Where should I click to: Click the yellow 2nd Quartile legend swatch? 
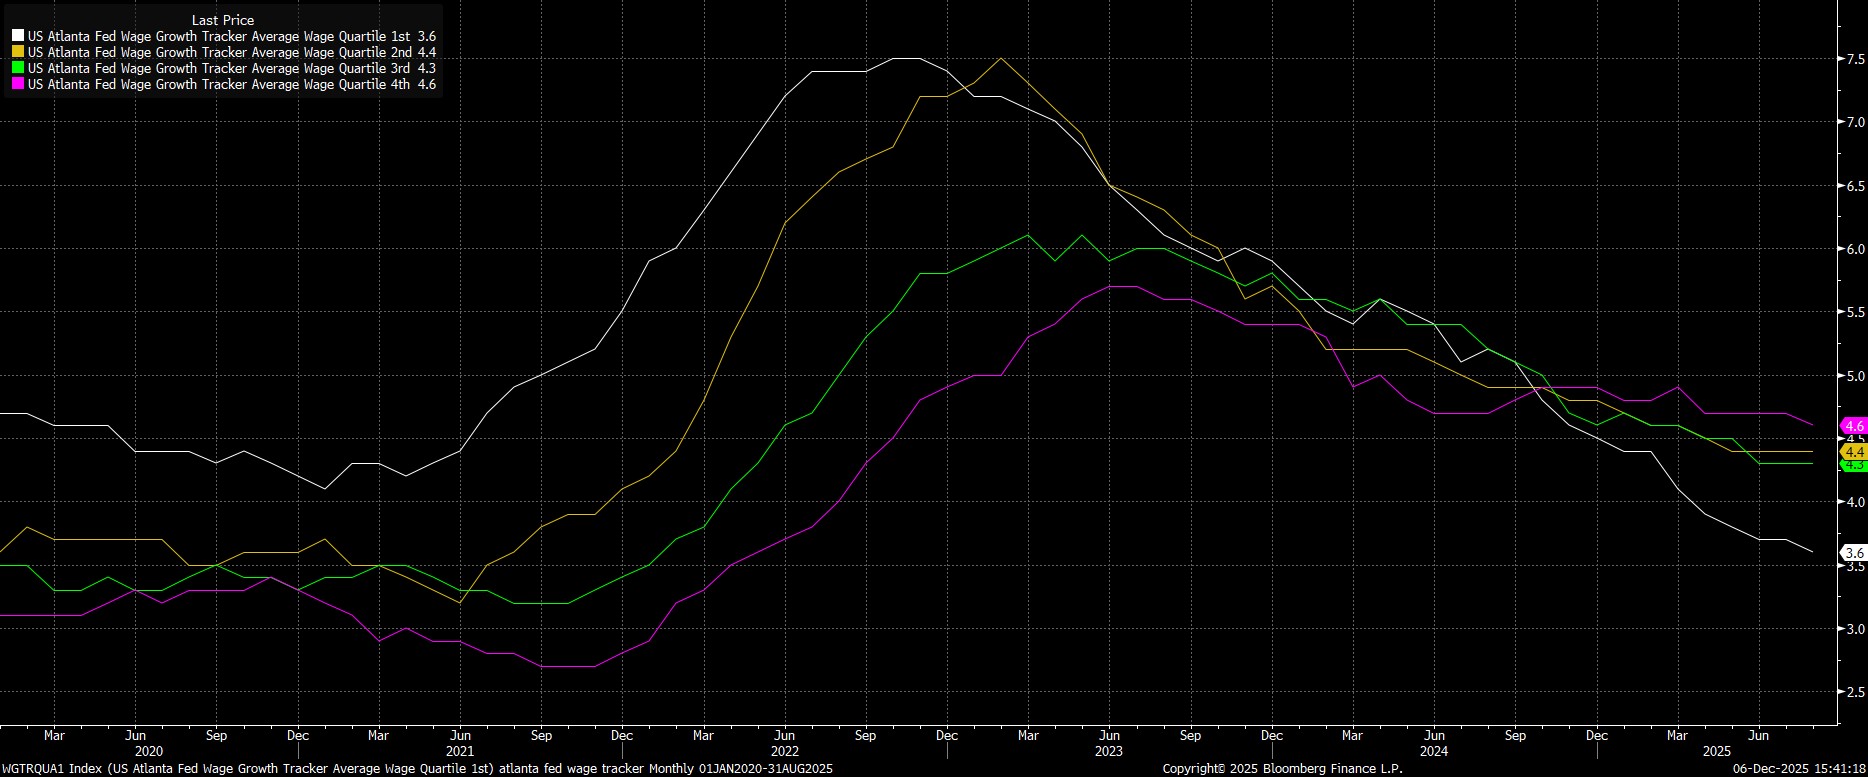[x=18, y=53]
